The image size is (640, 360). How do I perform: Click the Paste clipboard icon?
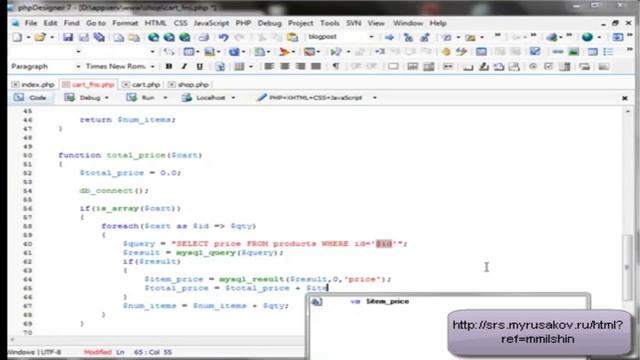(x=292, y=37)
